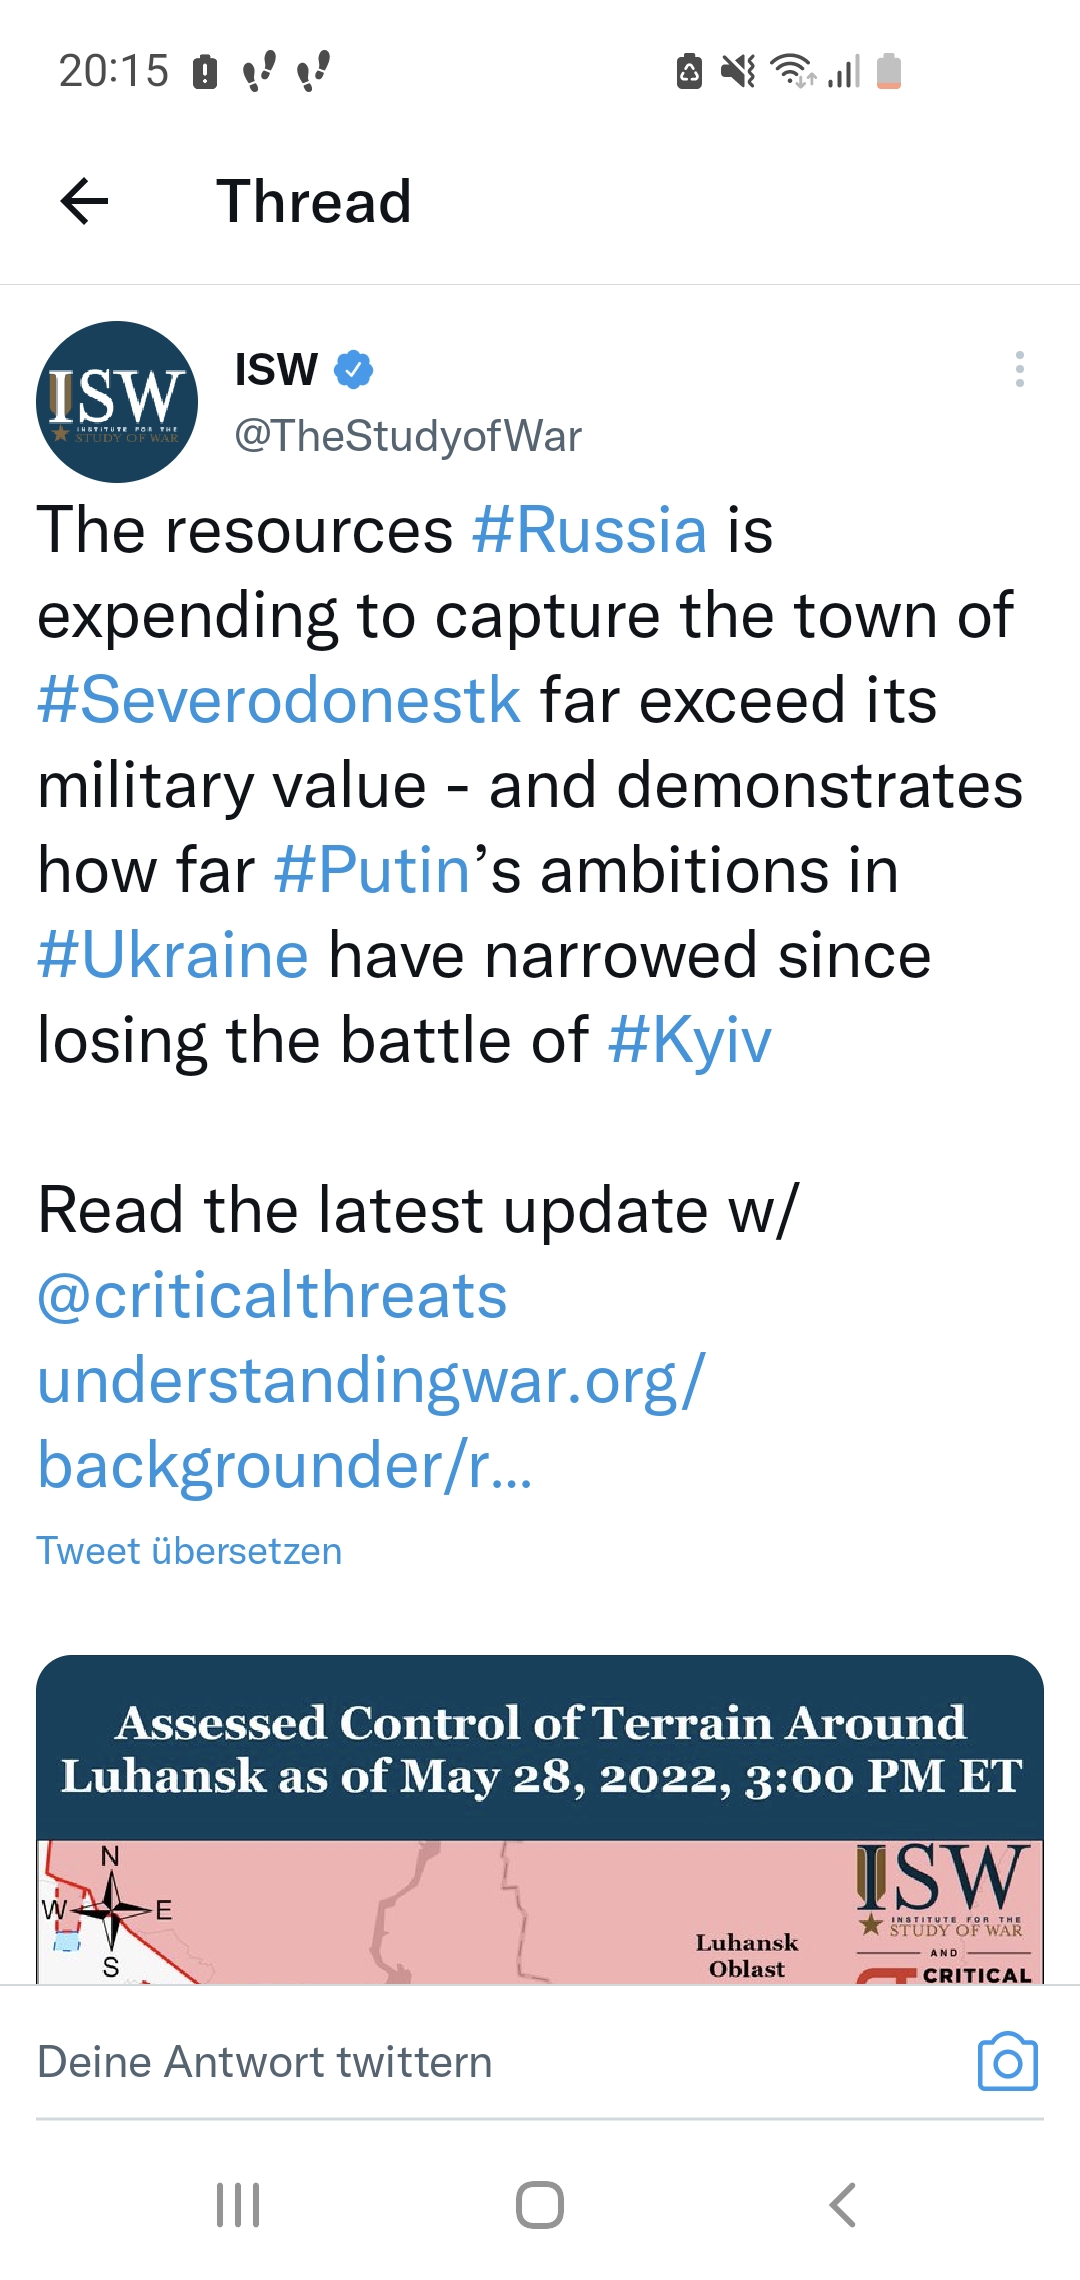1080x2280 pixels.
Task: Tap the Android home button
Action: (x=540, y=2205)
